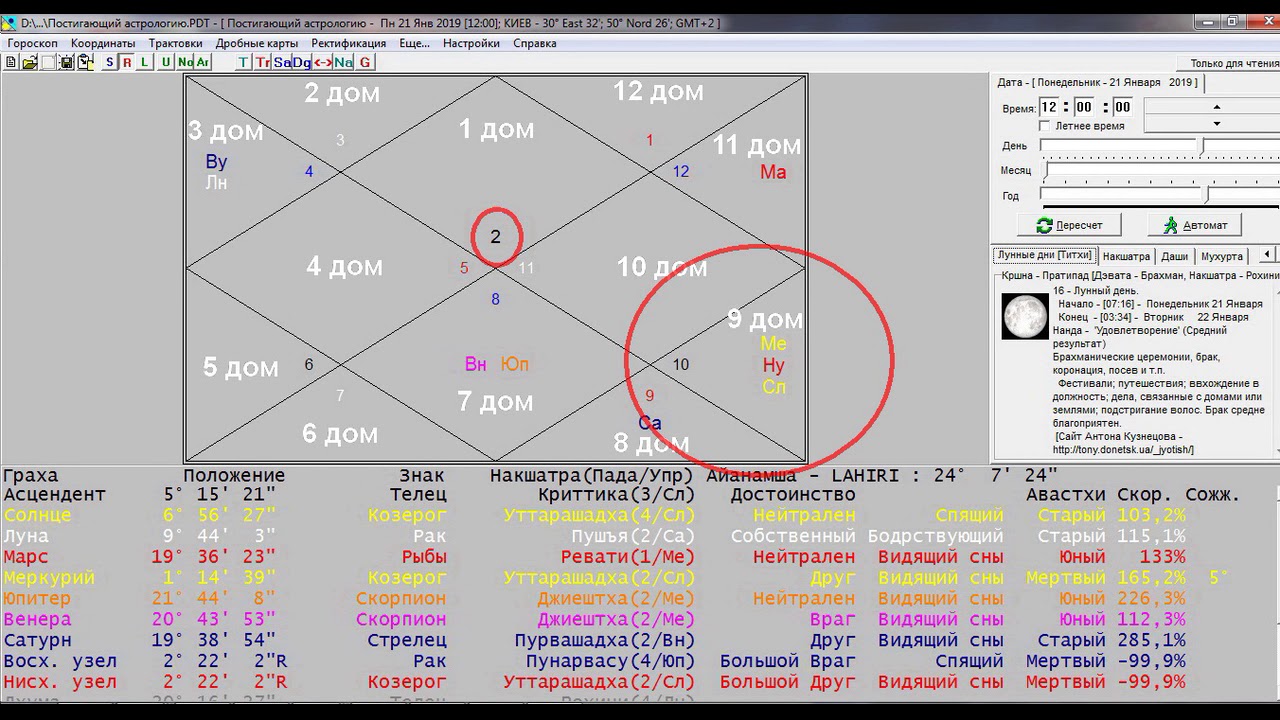Click the Ar toolbar button

coord(203,62)
